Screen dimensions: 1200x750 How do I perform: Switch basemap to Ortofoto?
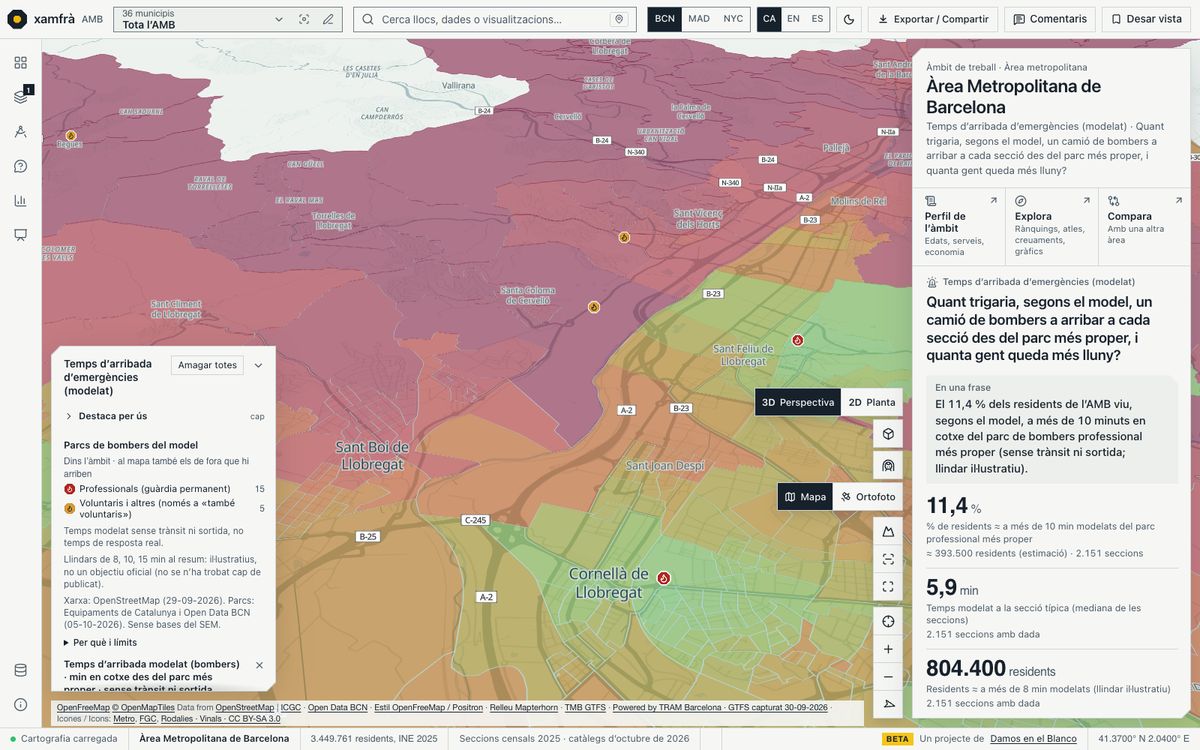(868, 497)
